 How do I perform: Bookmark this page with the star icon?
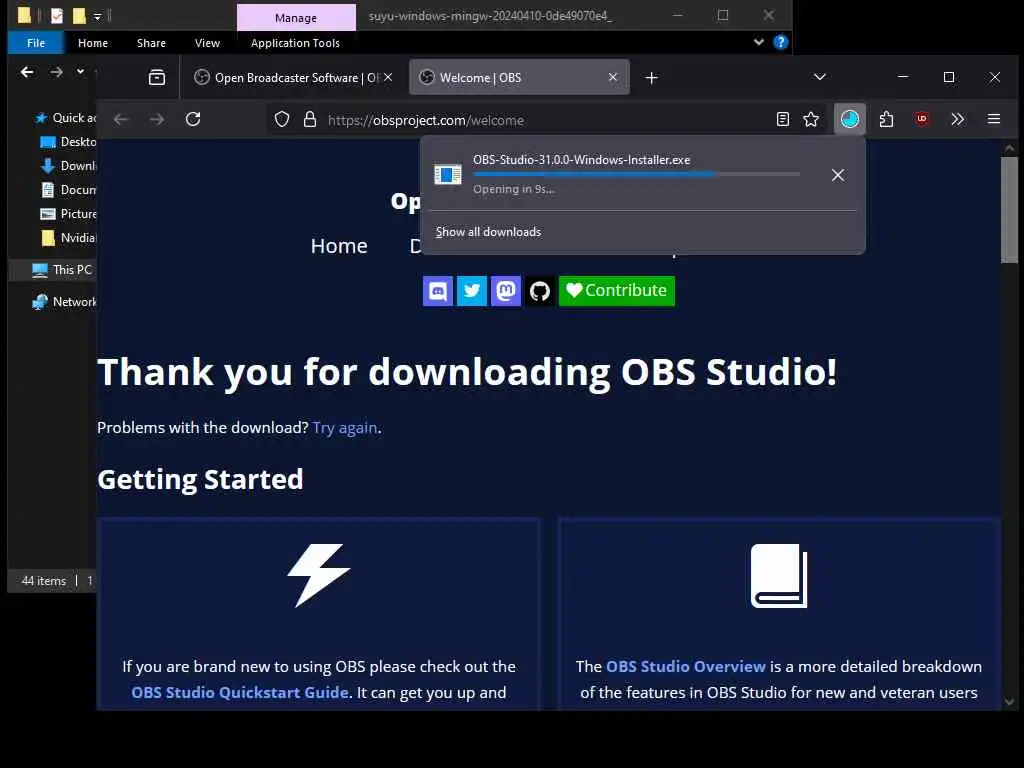(811, 119)
